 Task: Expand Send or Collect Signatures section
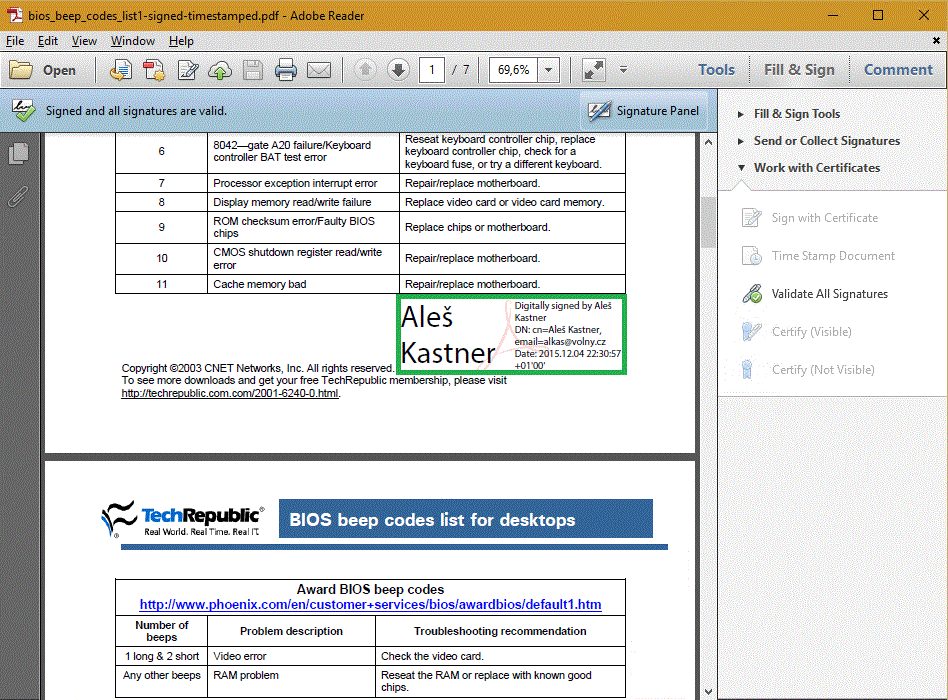click(826, 141)
